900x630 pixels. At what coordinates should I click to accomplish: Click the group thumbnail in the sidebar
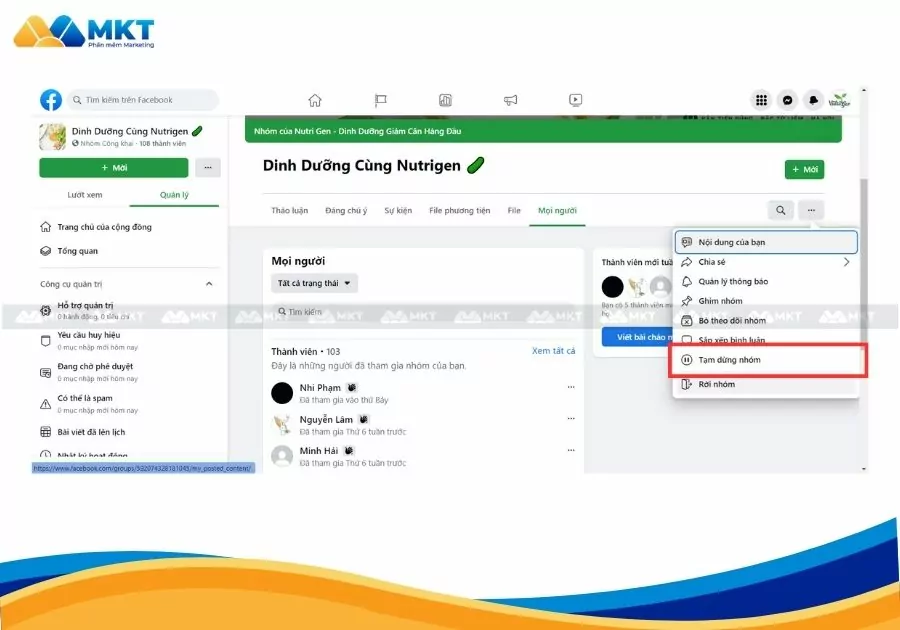[x=52, y=137]
